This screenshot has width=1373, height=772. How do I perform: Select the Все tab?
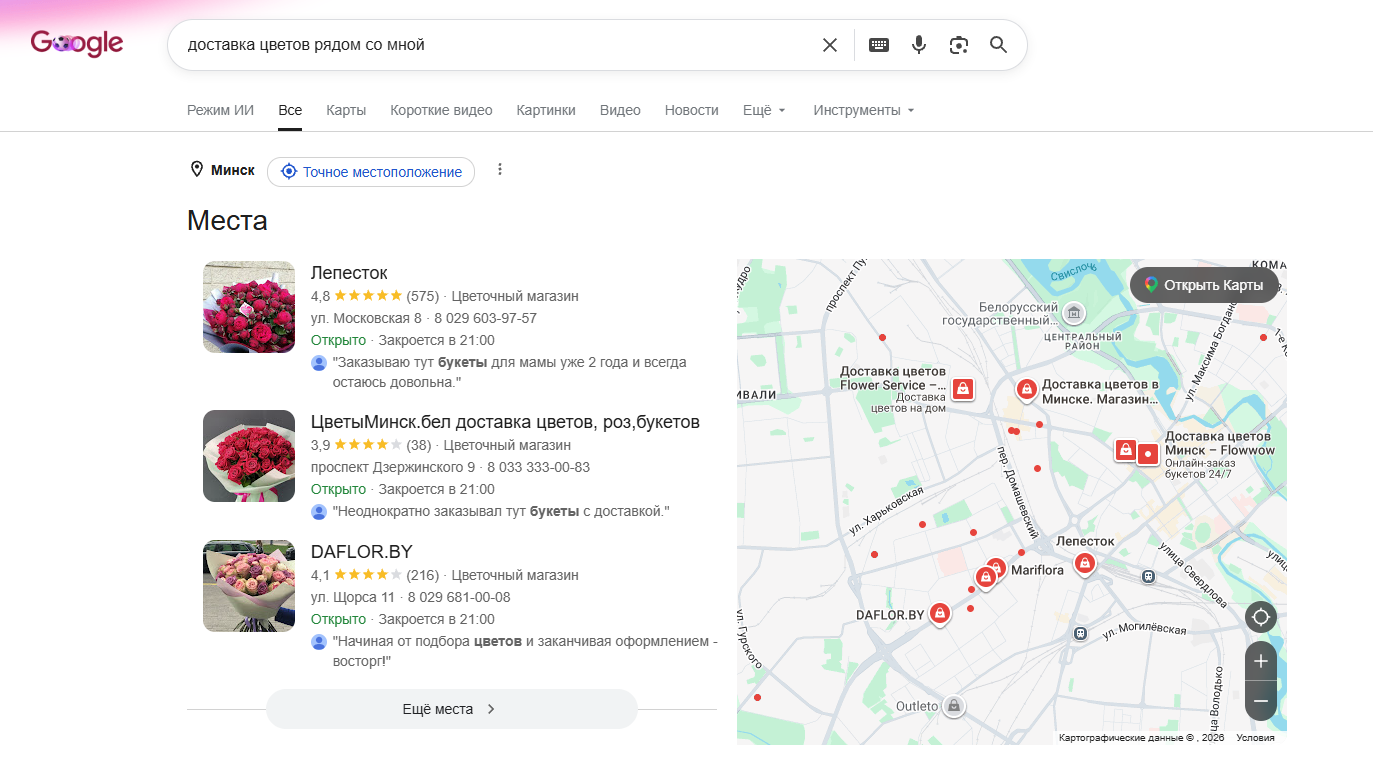(x=290, y=110)
